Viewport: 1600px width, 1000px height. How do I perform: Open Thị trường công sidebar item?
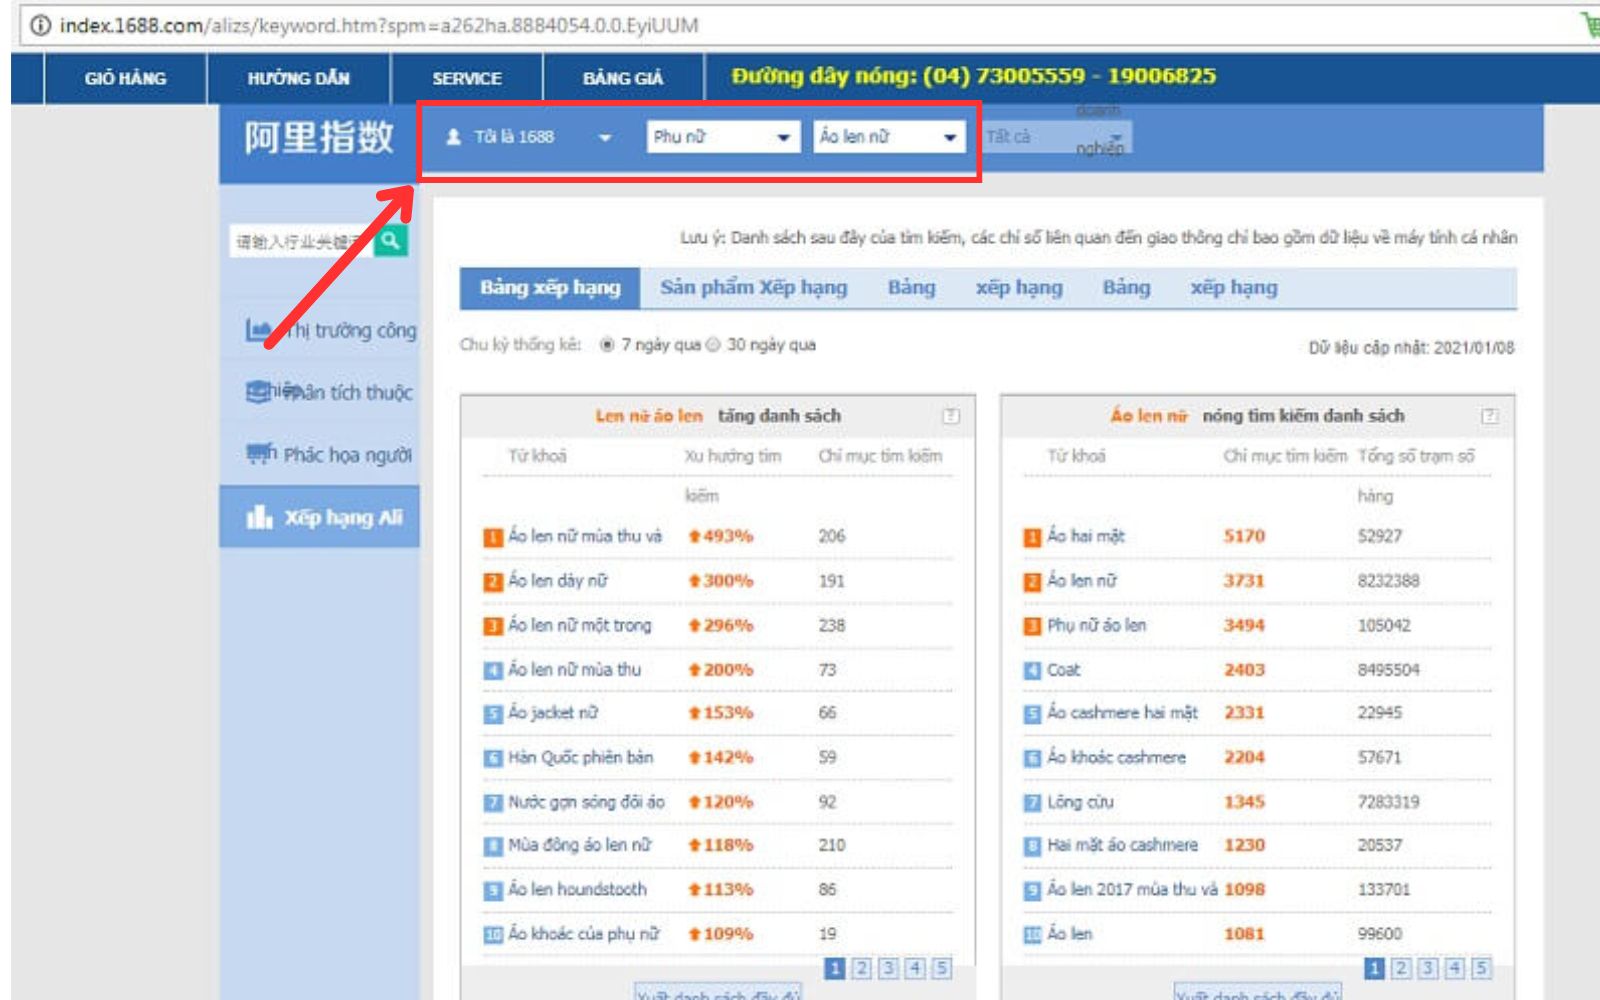tap(320, 330)
